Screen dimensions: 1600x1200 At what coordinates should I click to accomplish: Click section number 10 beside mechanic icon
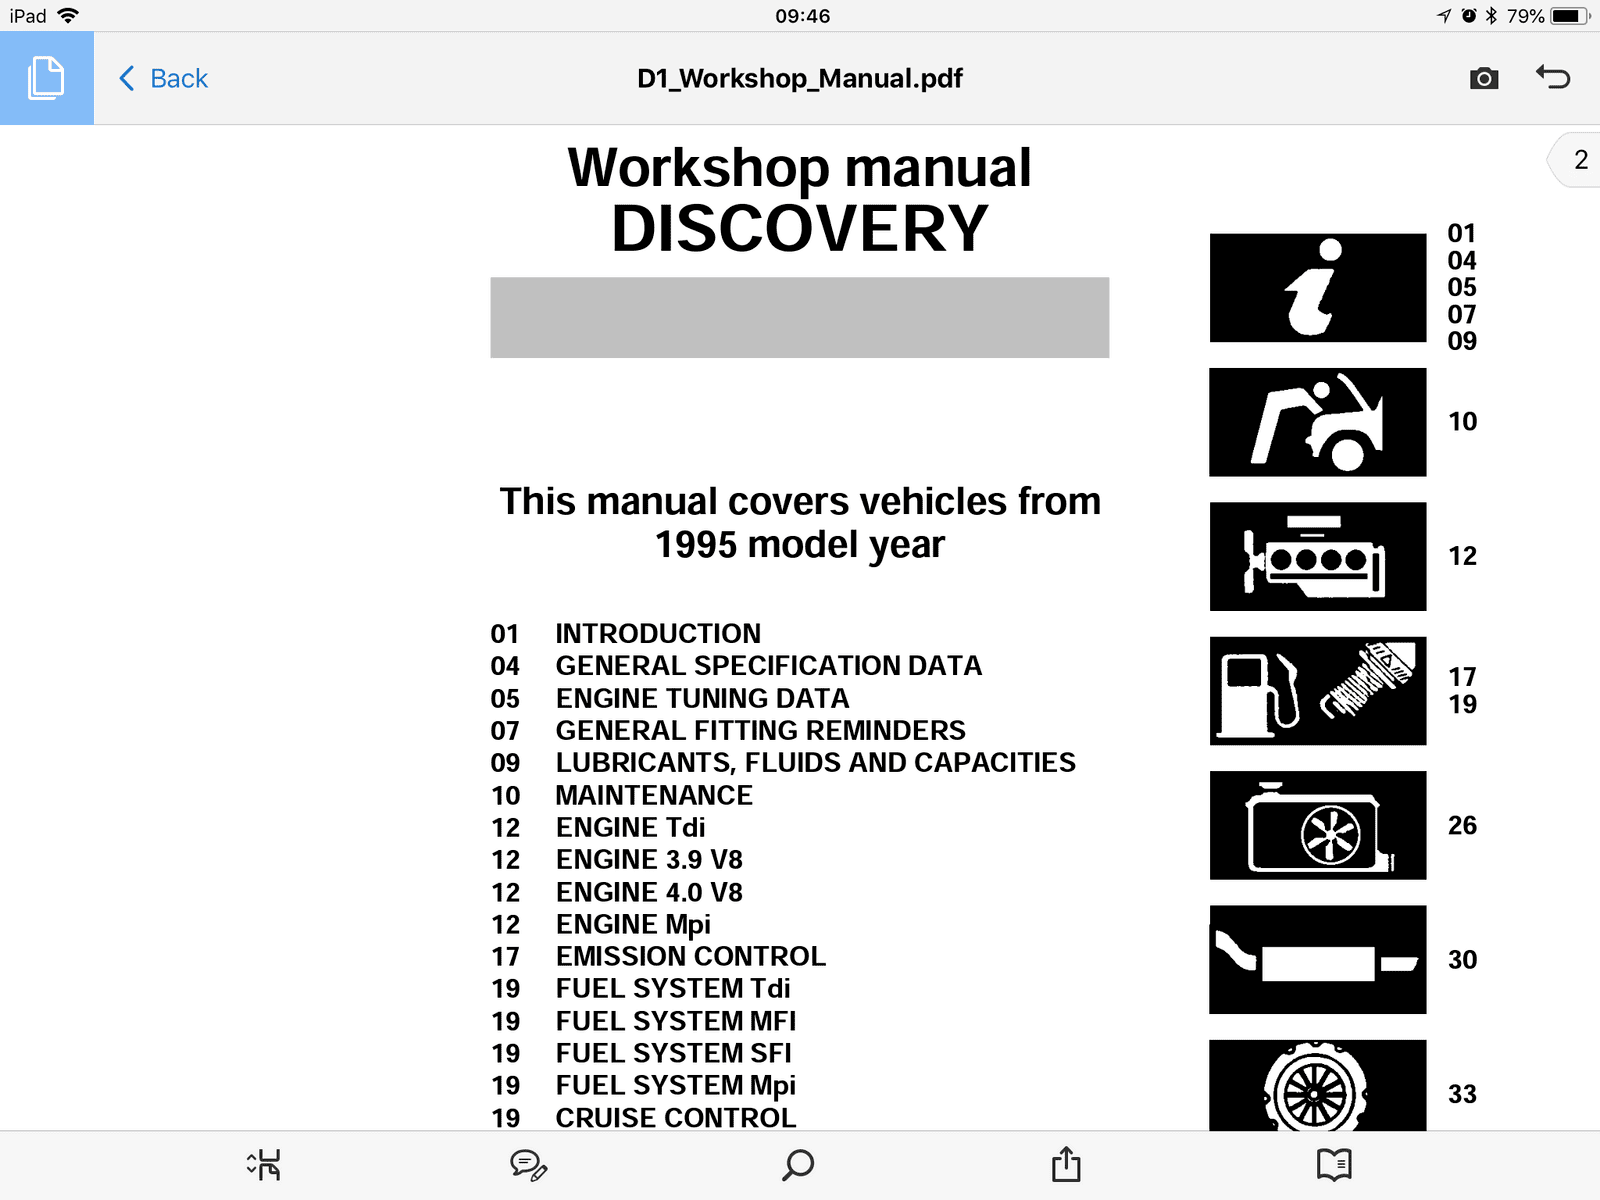[1462, 422]
